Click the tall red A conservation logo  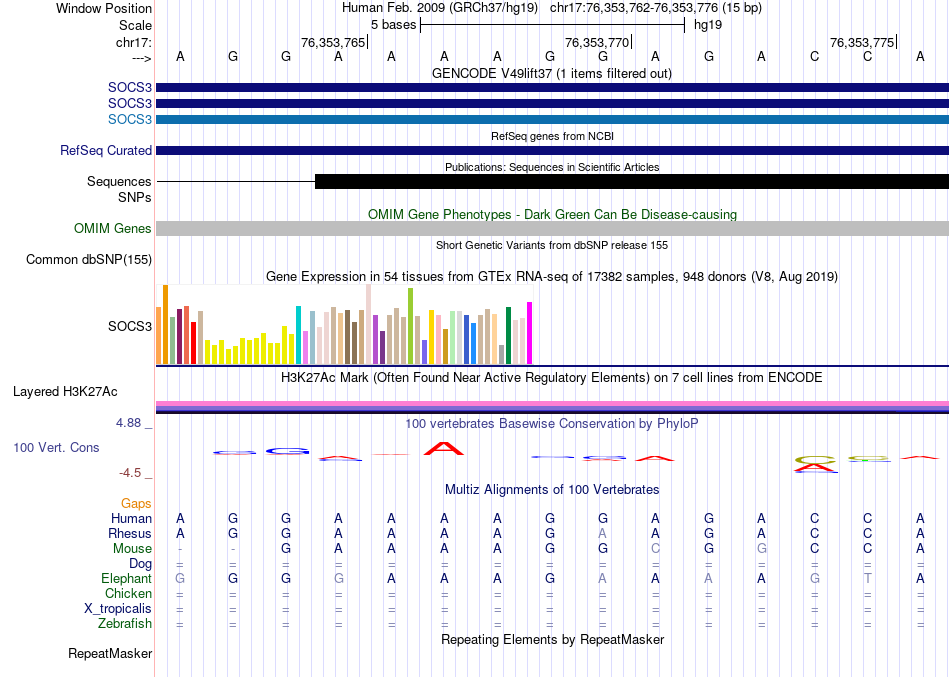click(443, 449)
